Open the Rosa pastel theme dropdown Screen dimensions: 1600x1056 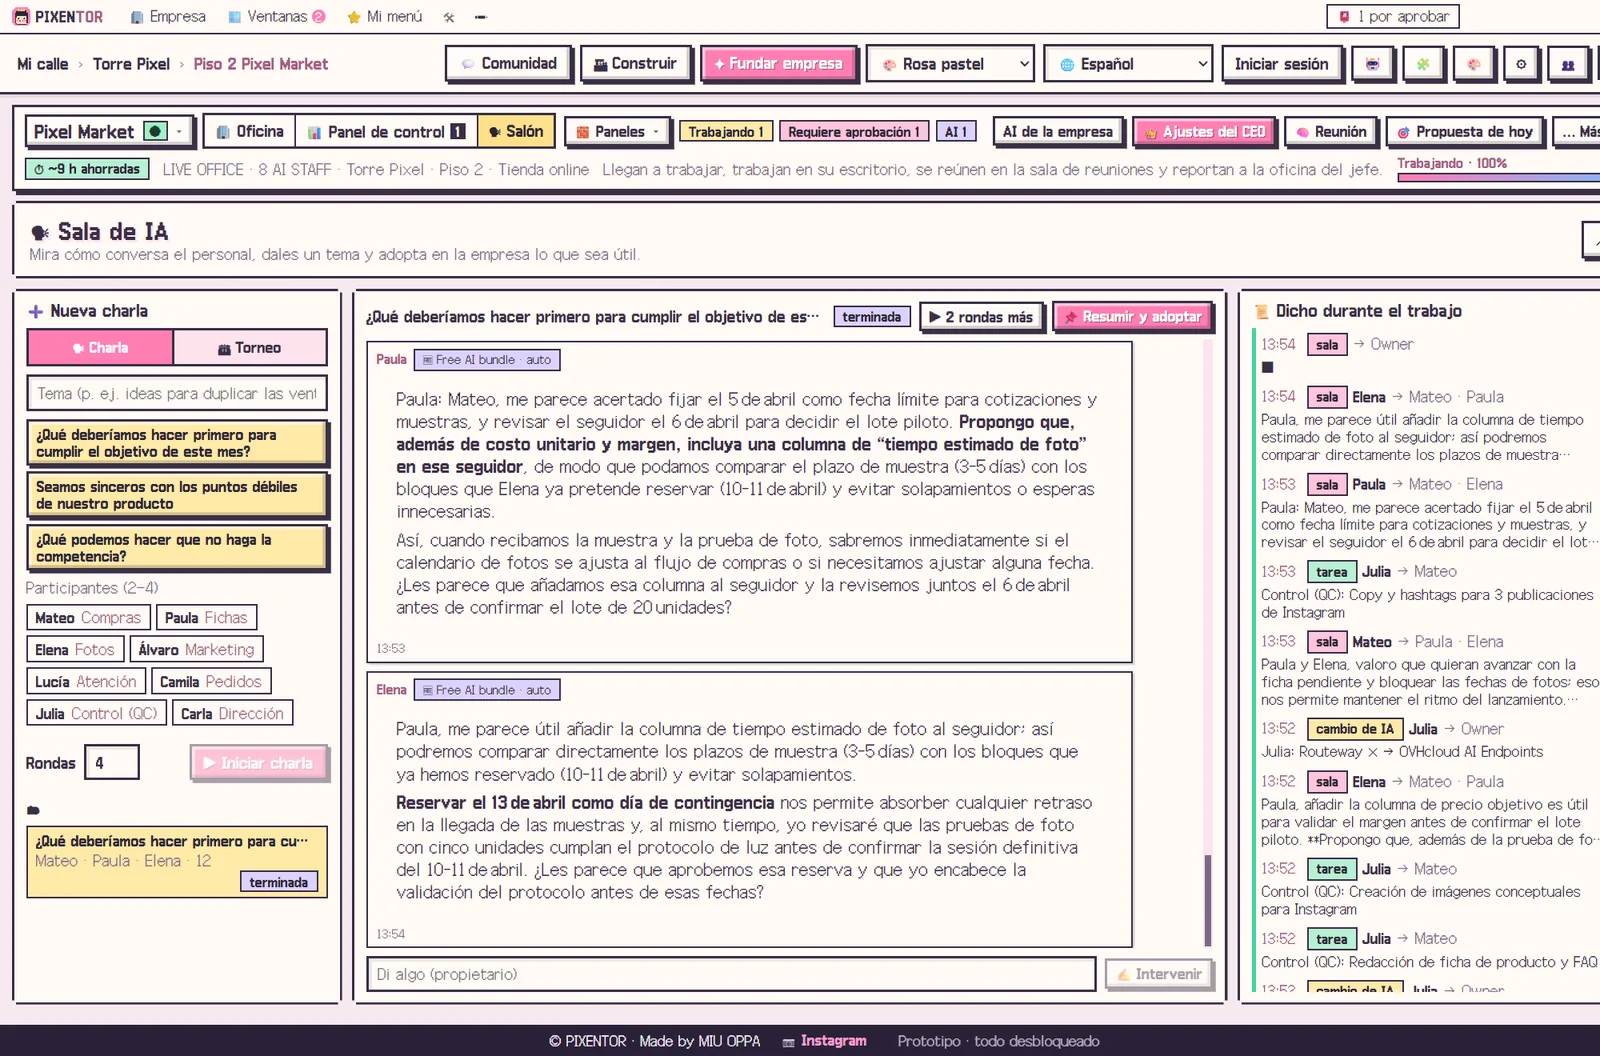point(950,64)
